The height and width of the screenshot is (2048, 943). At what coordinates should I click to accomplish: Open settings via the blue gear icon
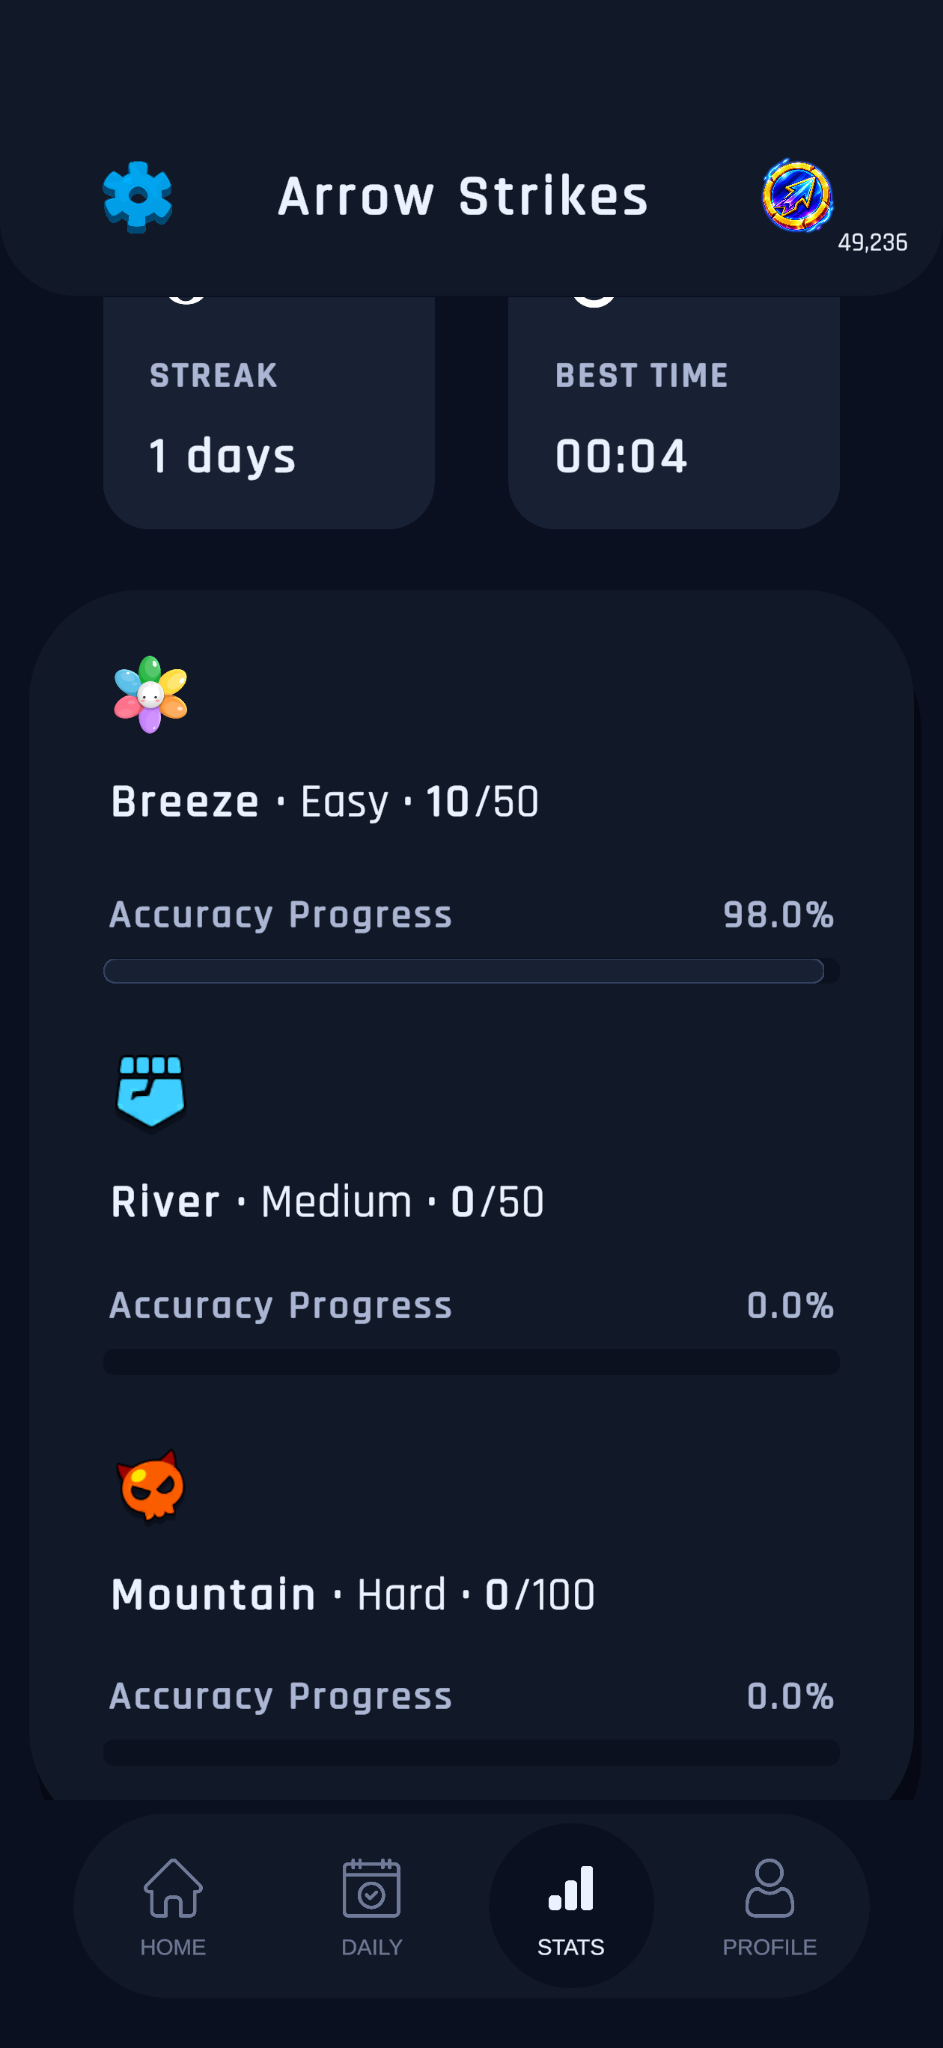[138, 196]
